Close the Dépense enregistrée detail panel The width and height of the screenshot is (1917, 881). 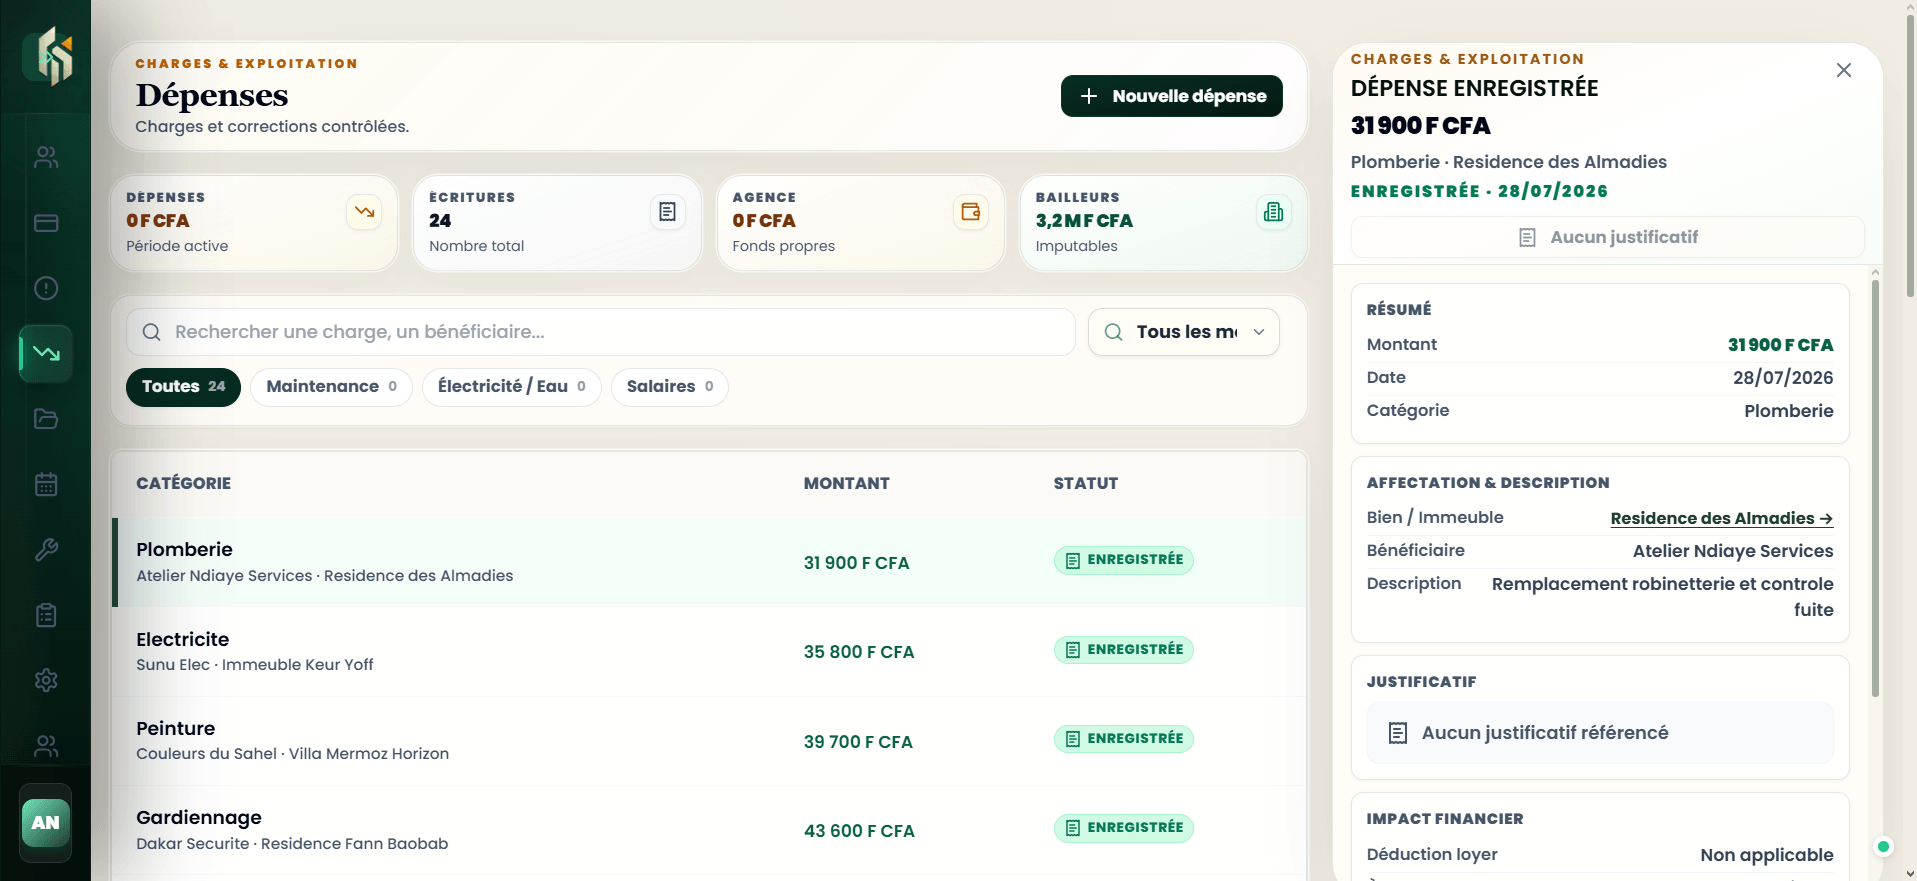(1844, 70)
